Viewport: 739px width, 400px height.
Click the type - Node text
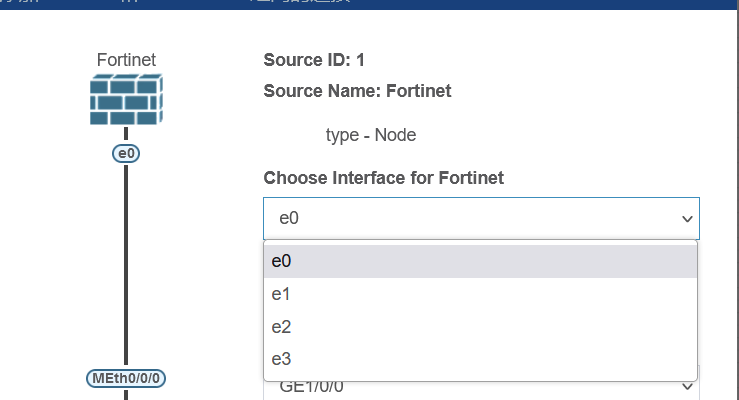[x=370, y=135]
